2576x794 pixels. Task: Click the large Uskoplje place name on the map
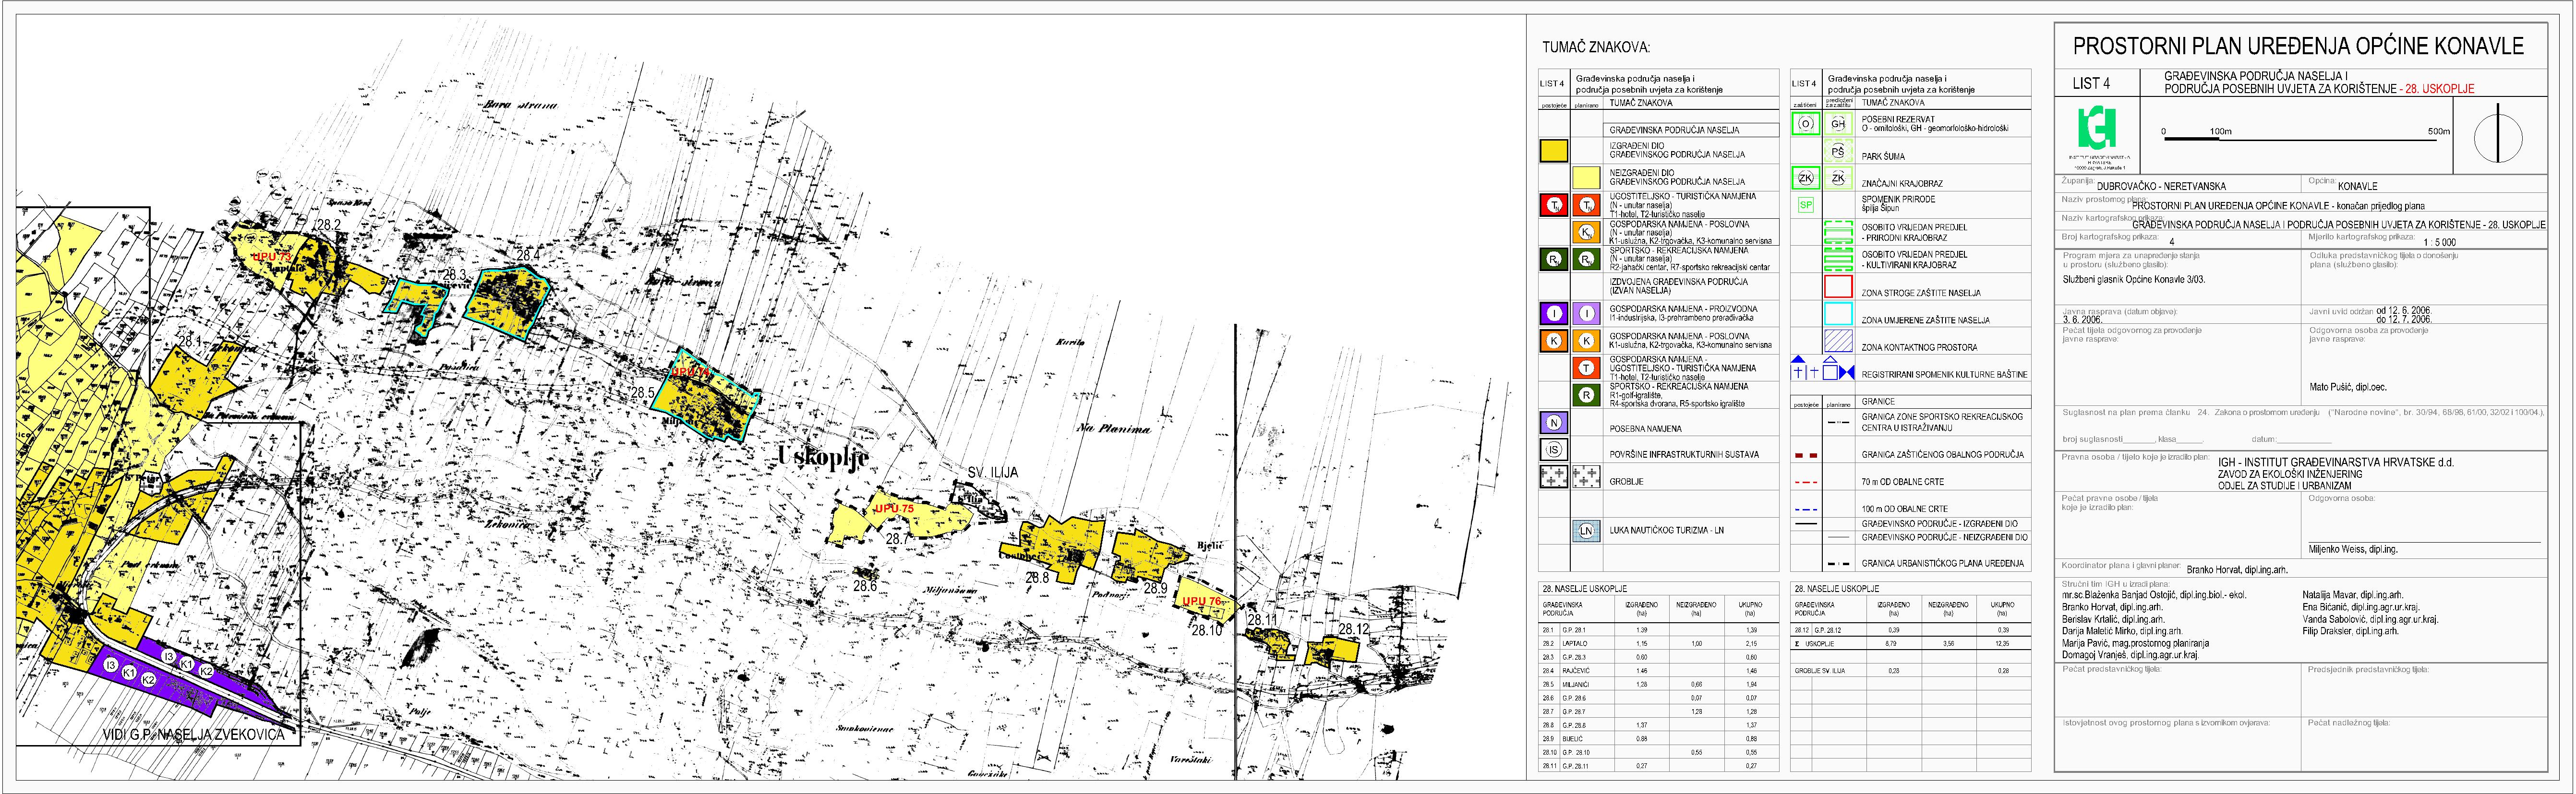coord(824,457)
